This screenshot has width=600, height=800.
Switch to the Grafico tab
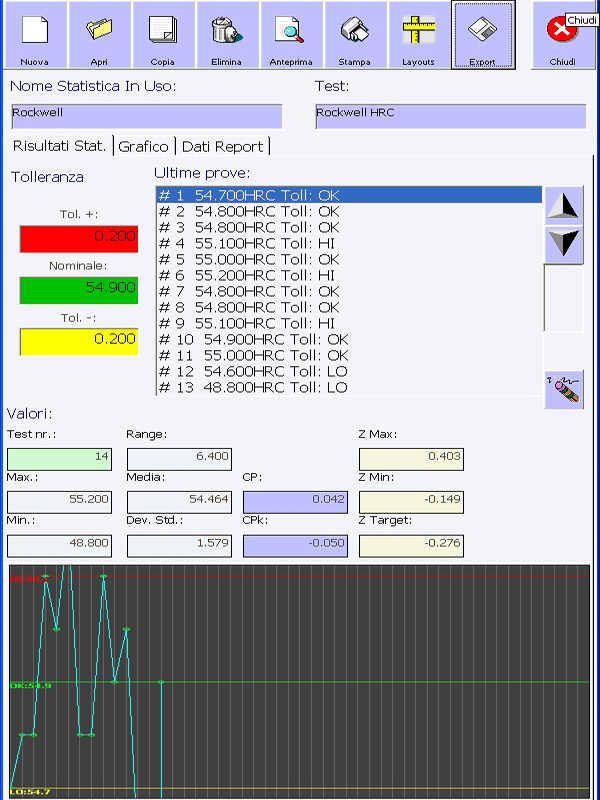pyautogui.click(x=143, y=146)
